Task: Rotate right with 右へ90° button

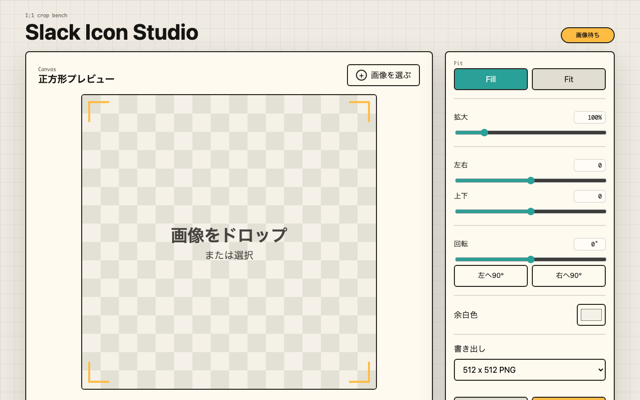Action: [x=569, y=276]
